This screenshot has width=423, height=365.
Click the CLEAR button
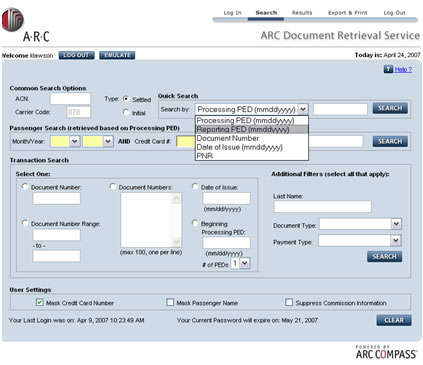pyautogui.click(x=394, y=320)
